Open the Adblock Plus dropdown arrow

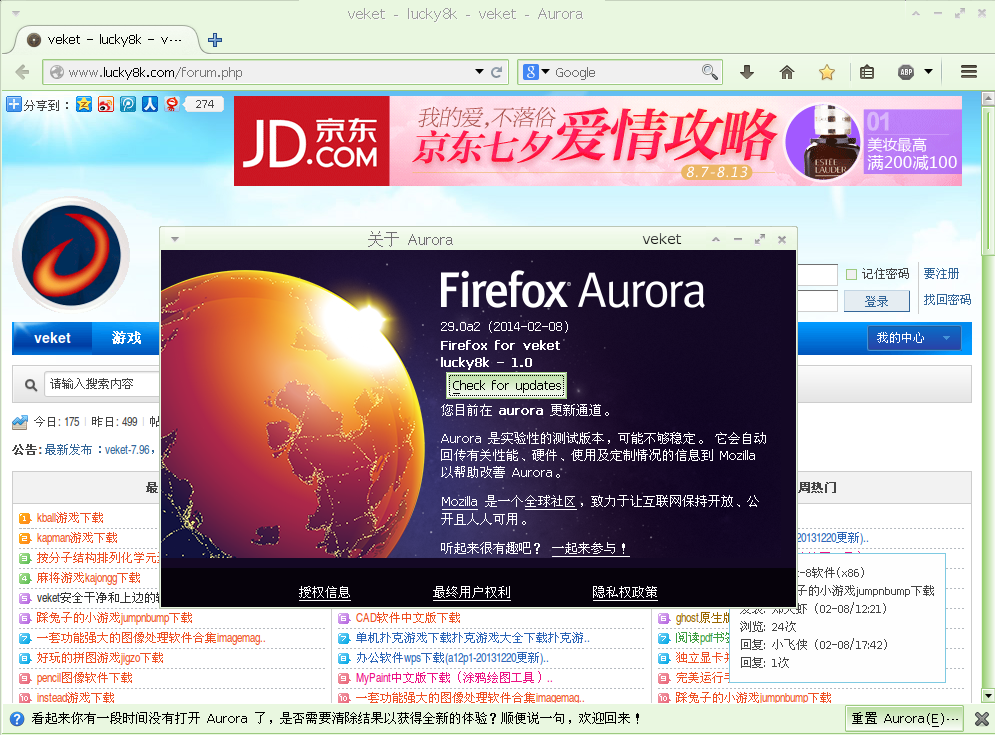pos(928,72)
